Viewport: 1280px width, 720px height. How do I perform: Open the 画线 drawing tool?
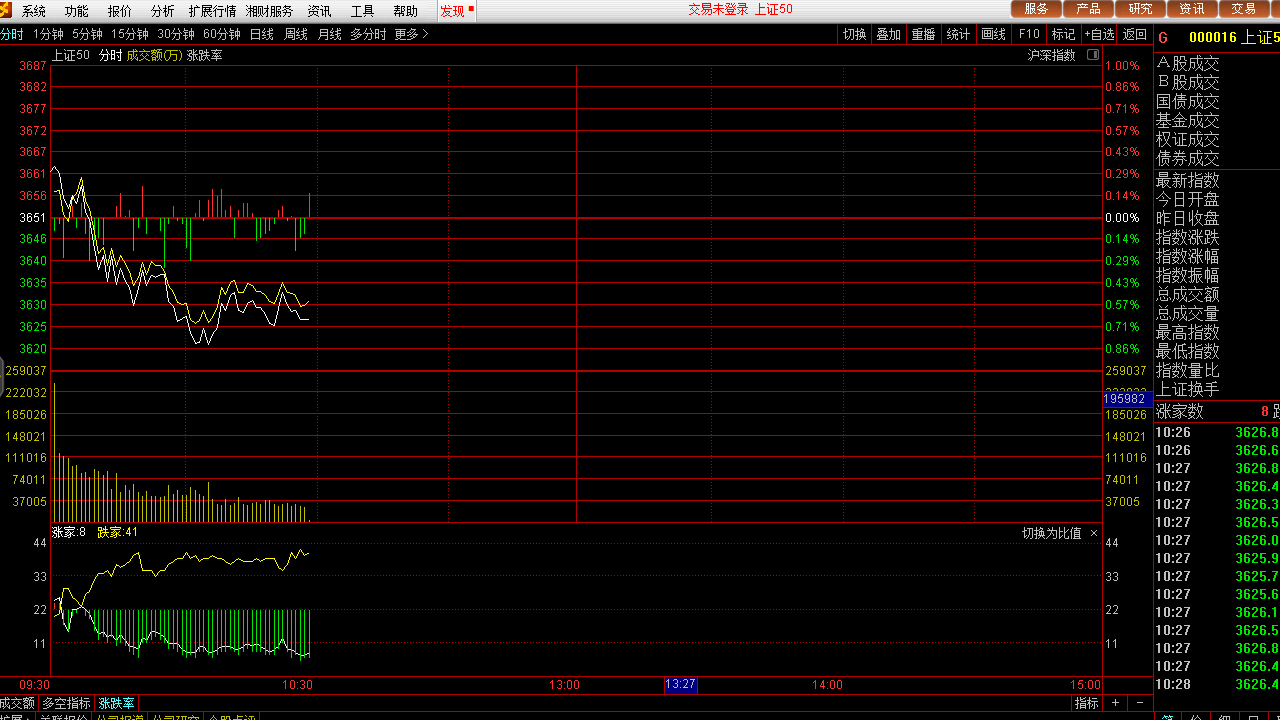pos(993,34)
